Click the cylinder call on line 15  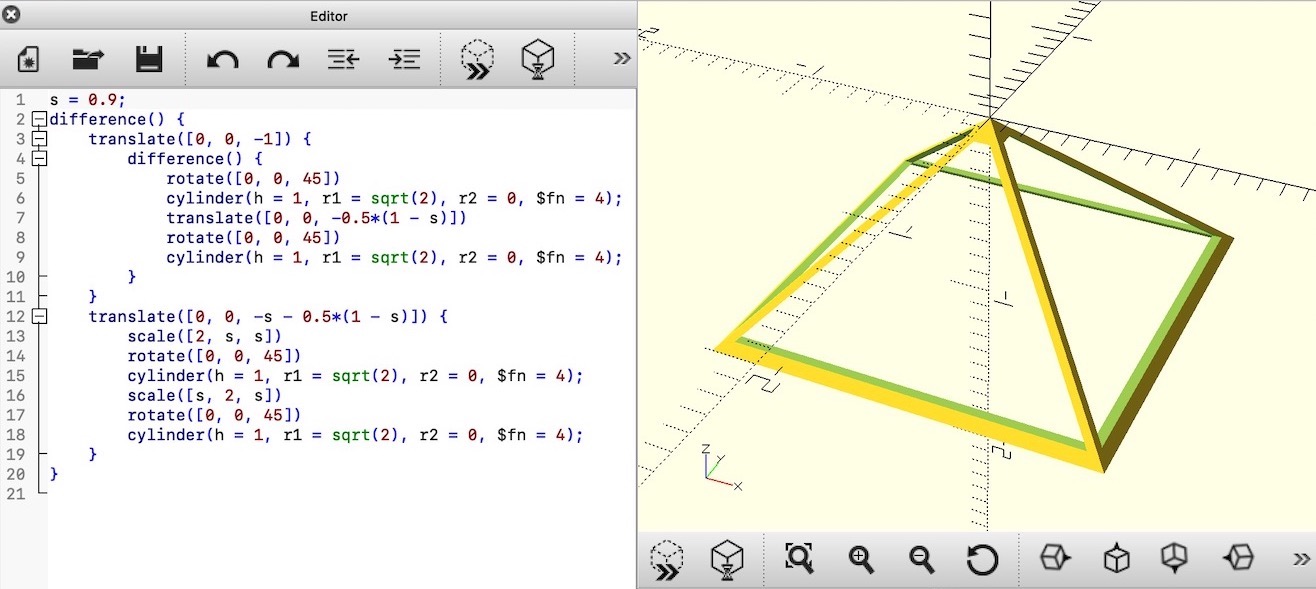(355, 376)
